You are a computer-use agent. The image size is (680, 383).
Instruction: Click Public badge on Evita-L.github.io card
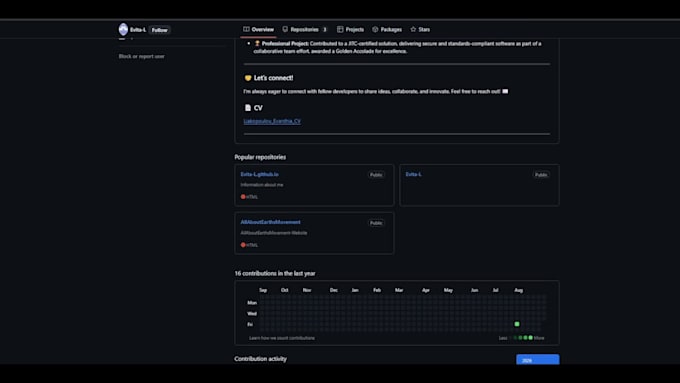click(376, 175)
